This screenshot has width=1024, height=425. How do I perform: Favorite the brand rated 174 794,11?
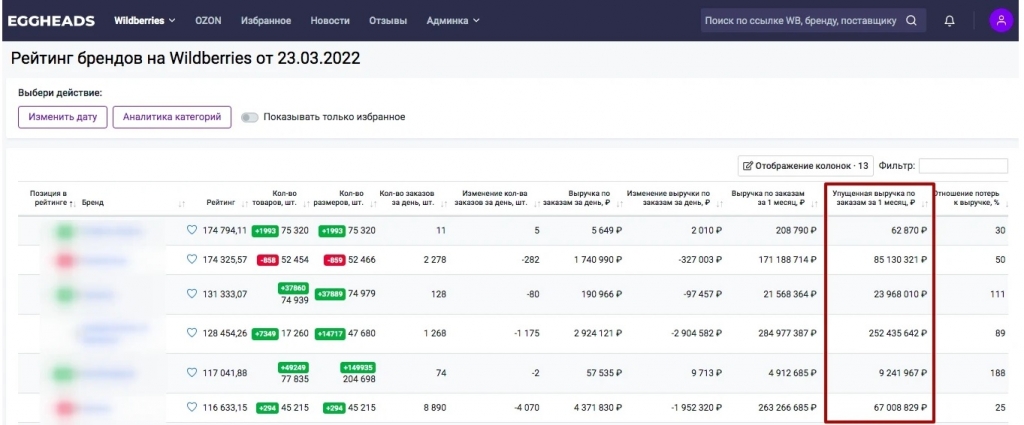tap(191, 230)
